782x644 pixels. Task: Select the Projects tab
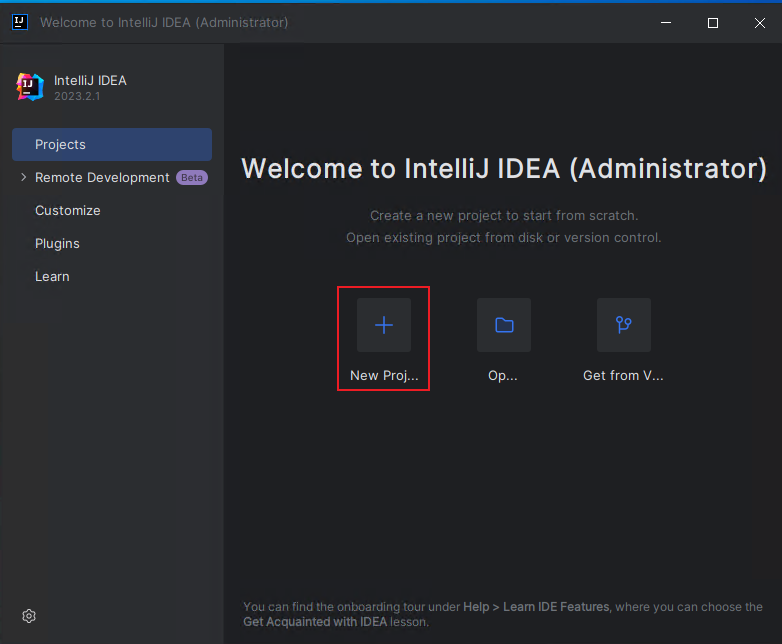[x=112, y=144]
